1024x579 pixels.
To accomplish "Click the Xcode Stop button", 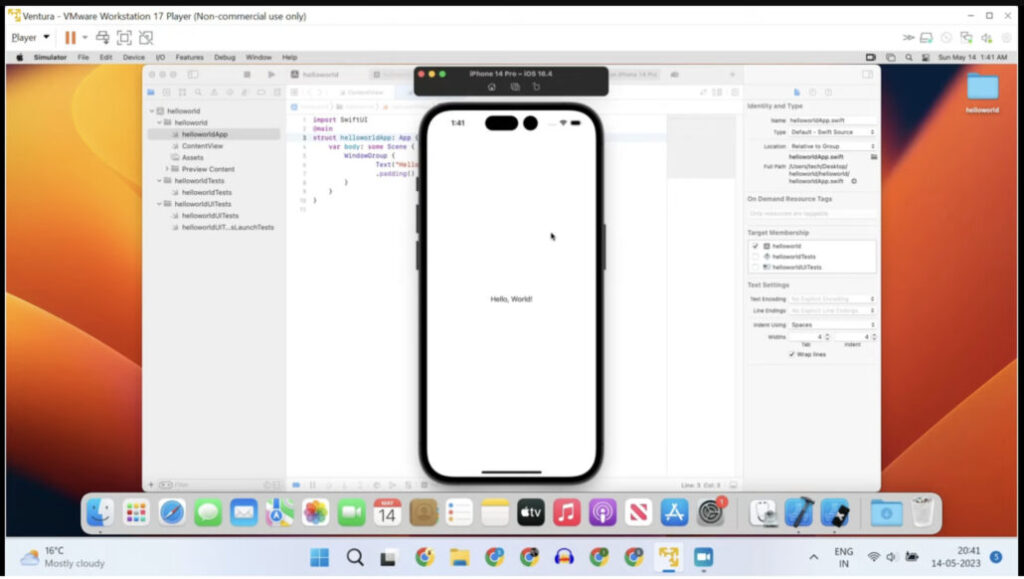I will point(247,75).
